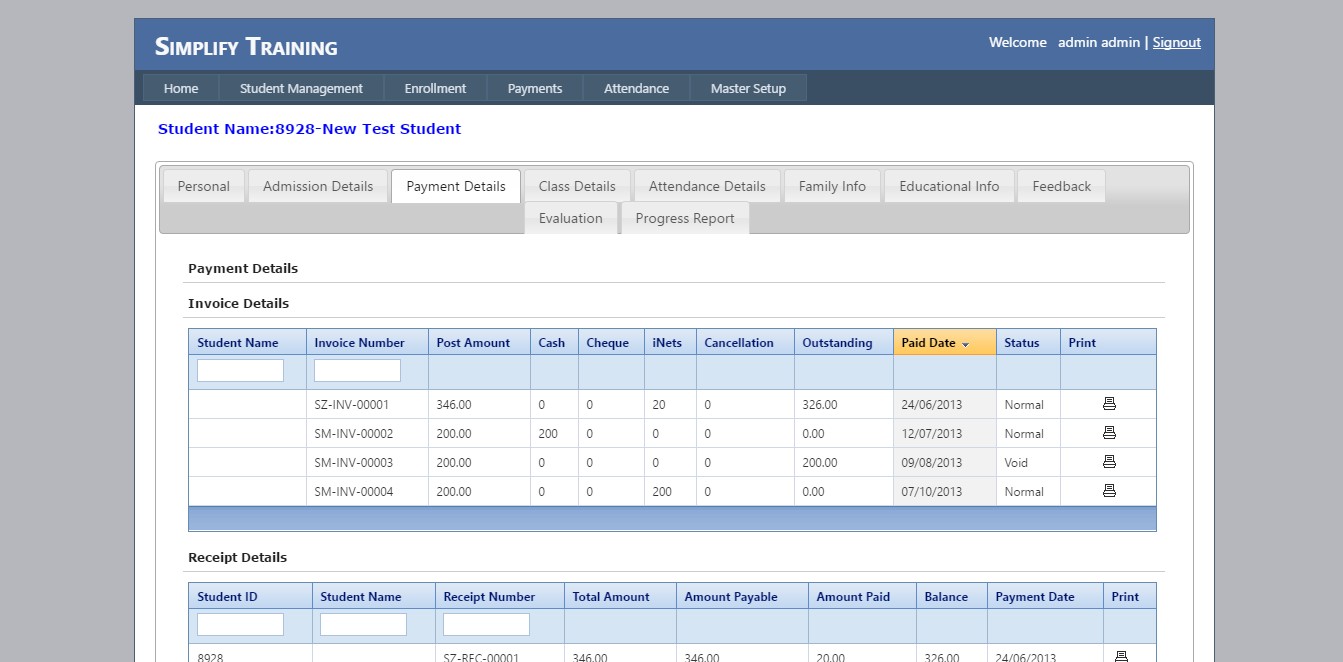Click print icon for void invoice SM-INV-00003
This screenshot has width=1343, height=662.
tap(1108, 462)
